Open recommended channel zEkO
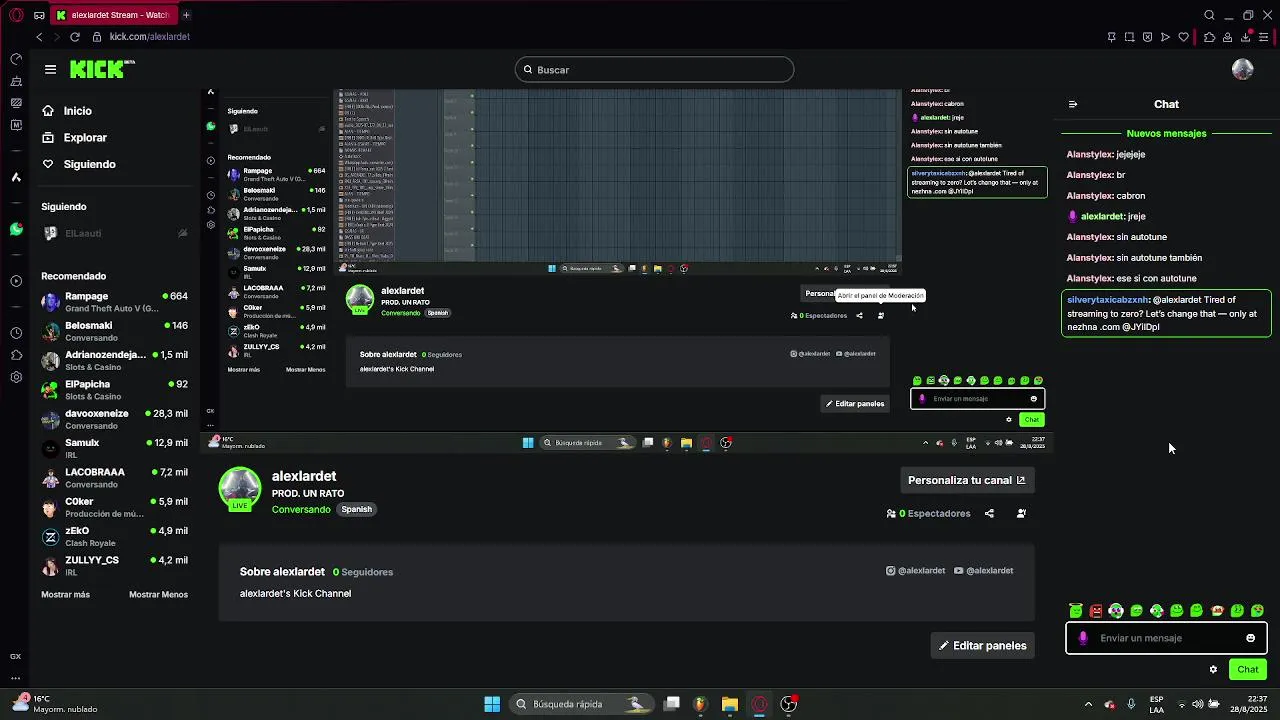Image resolution: width=1280 pixels, height=720 pixels. tap(114, 536)
